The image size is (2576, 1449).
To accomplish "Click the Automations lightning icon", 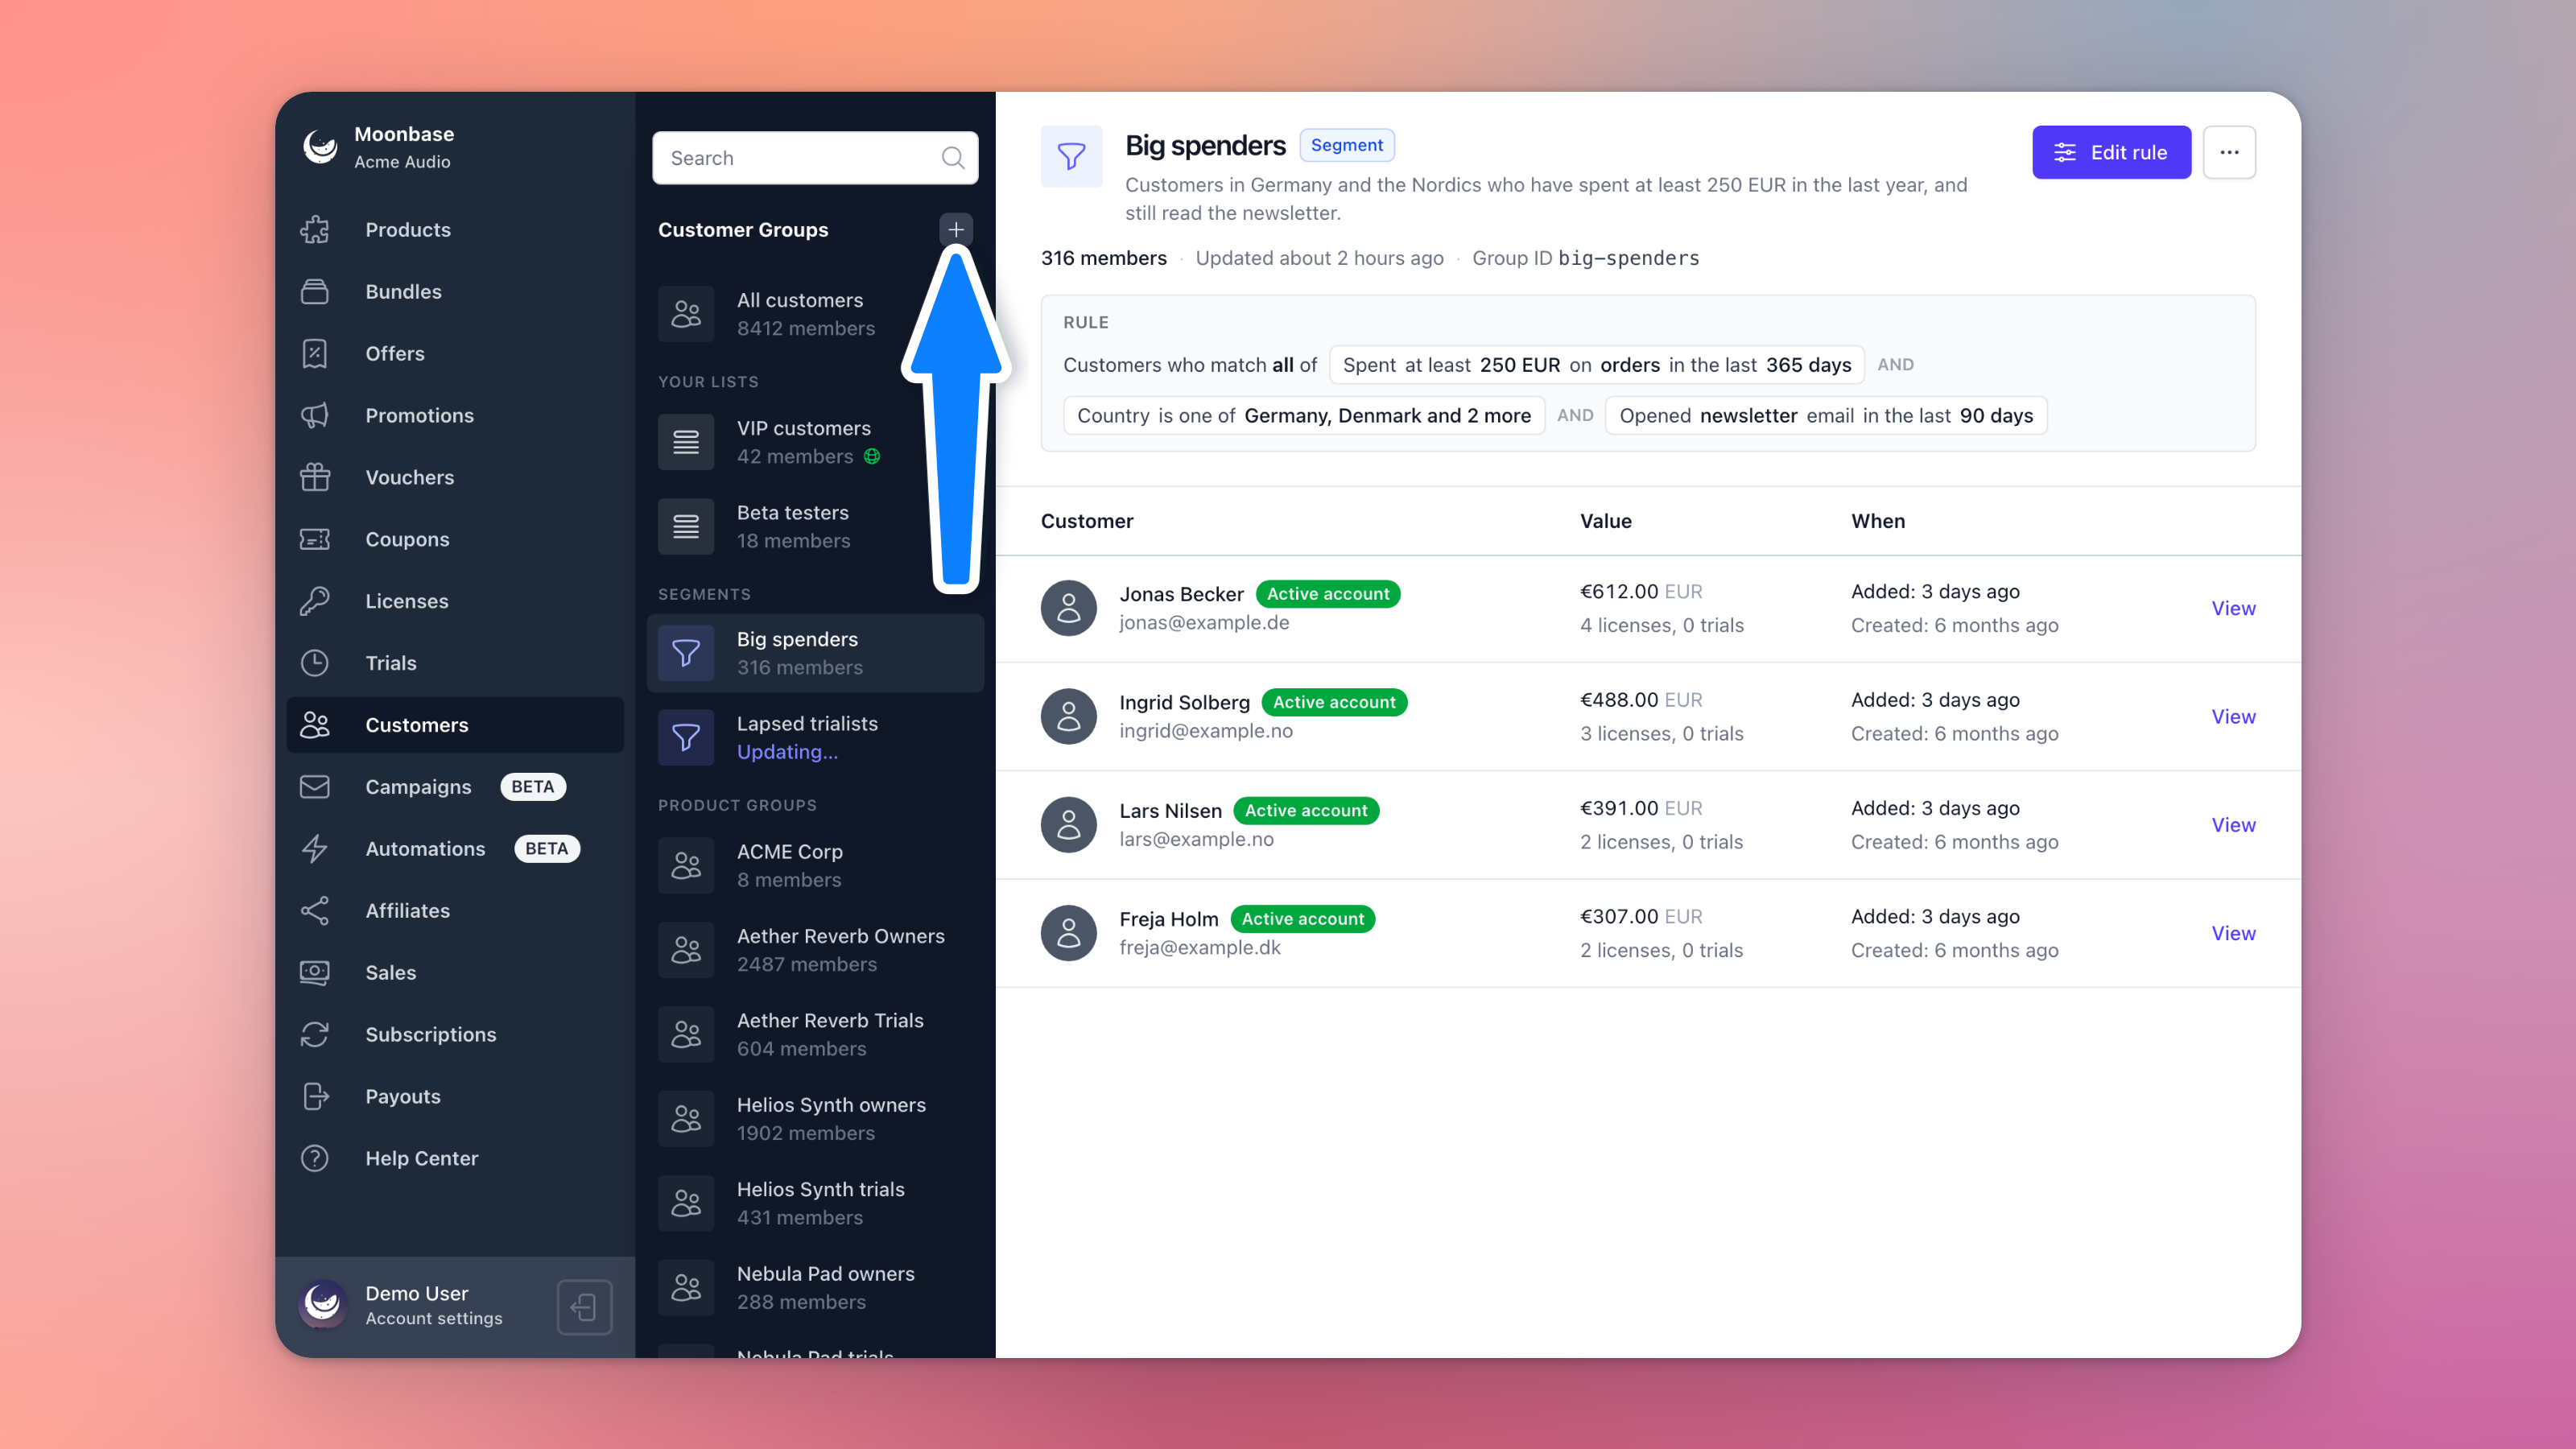I will point(315,849).
